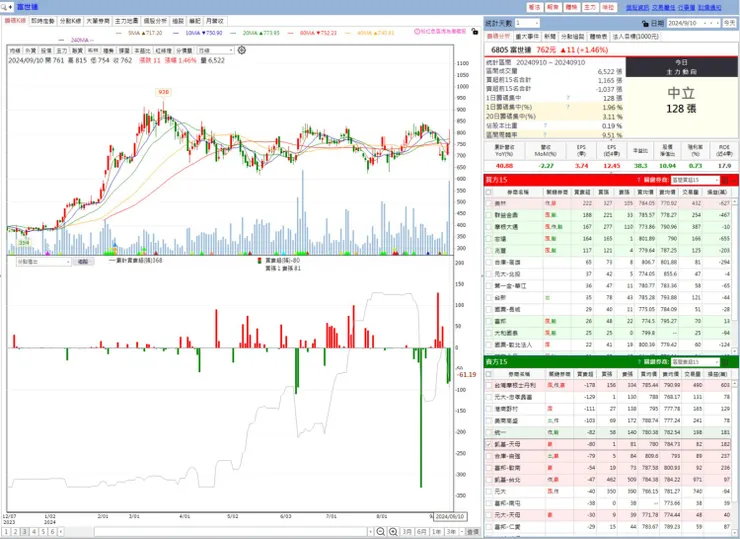
Task: Check the 元大 seller row checkbox
Action: (489, 492)
